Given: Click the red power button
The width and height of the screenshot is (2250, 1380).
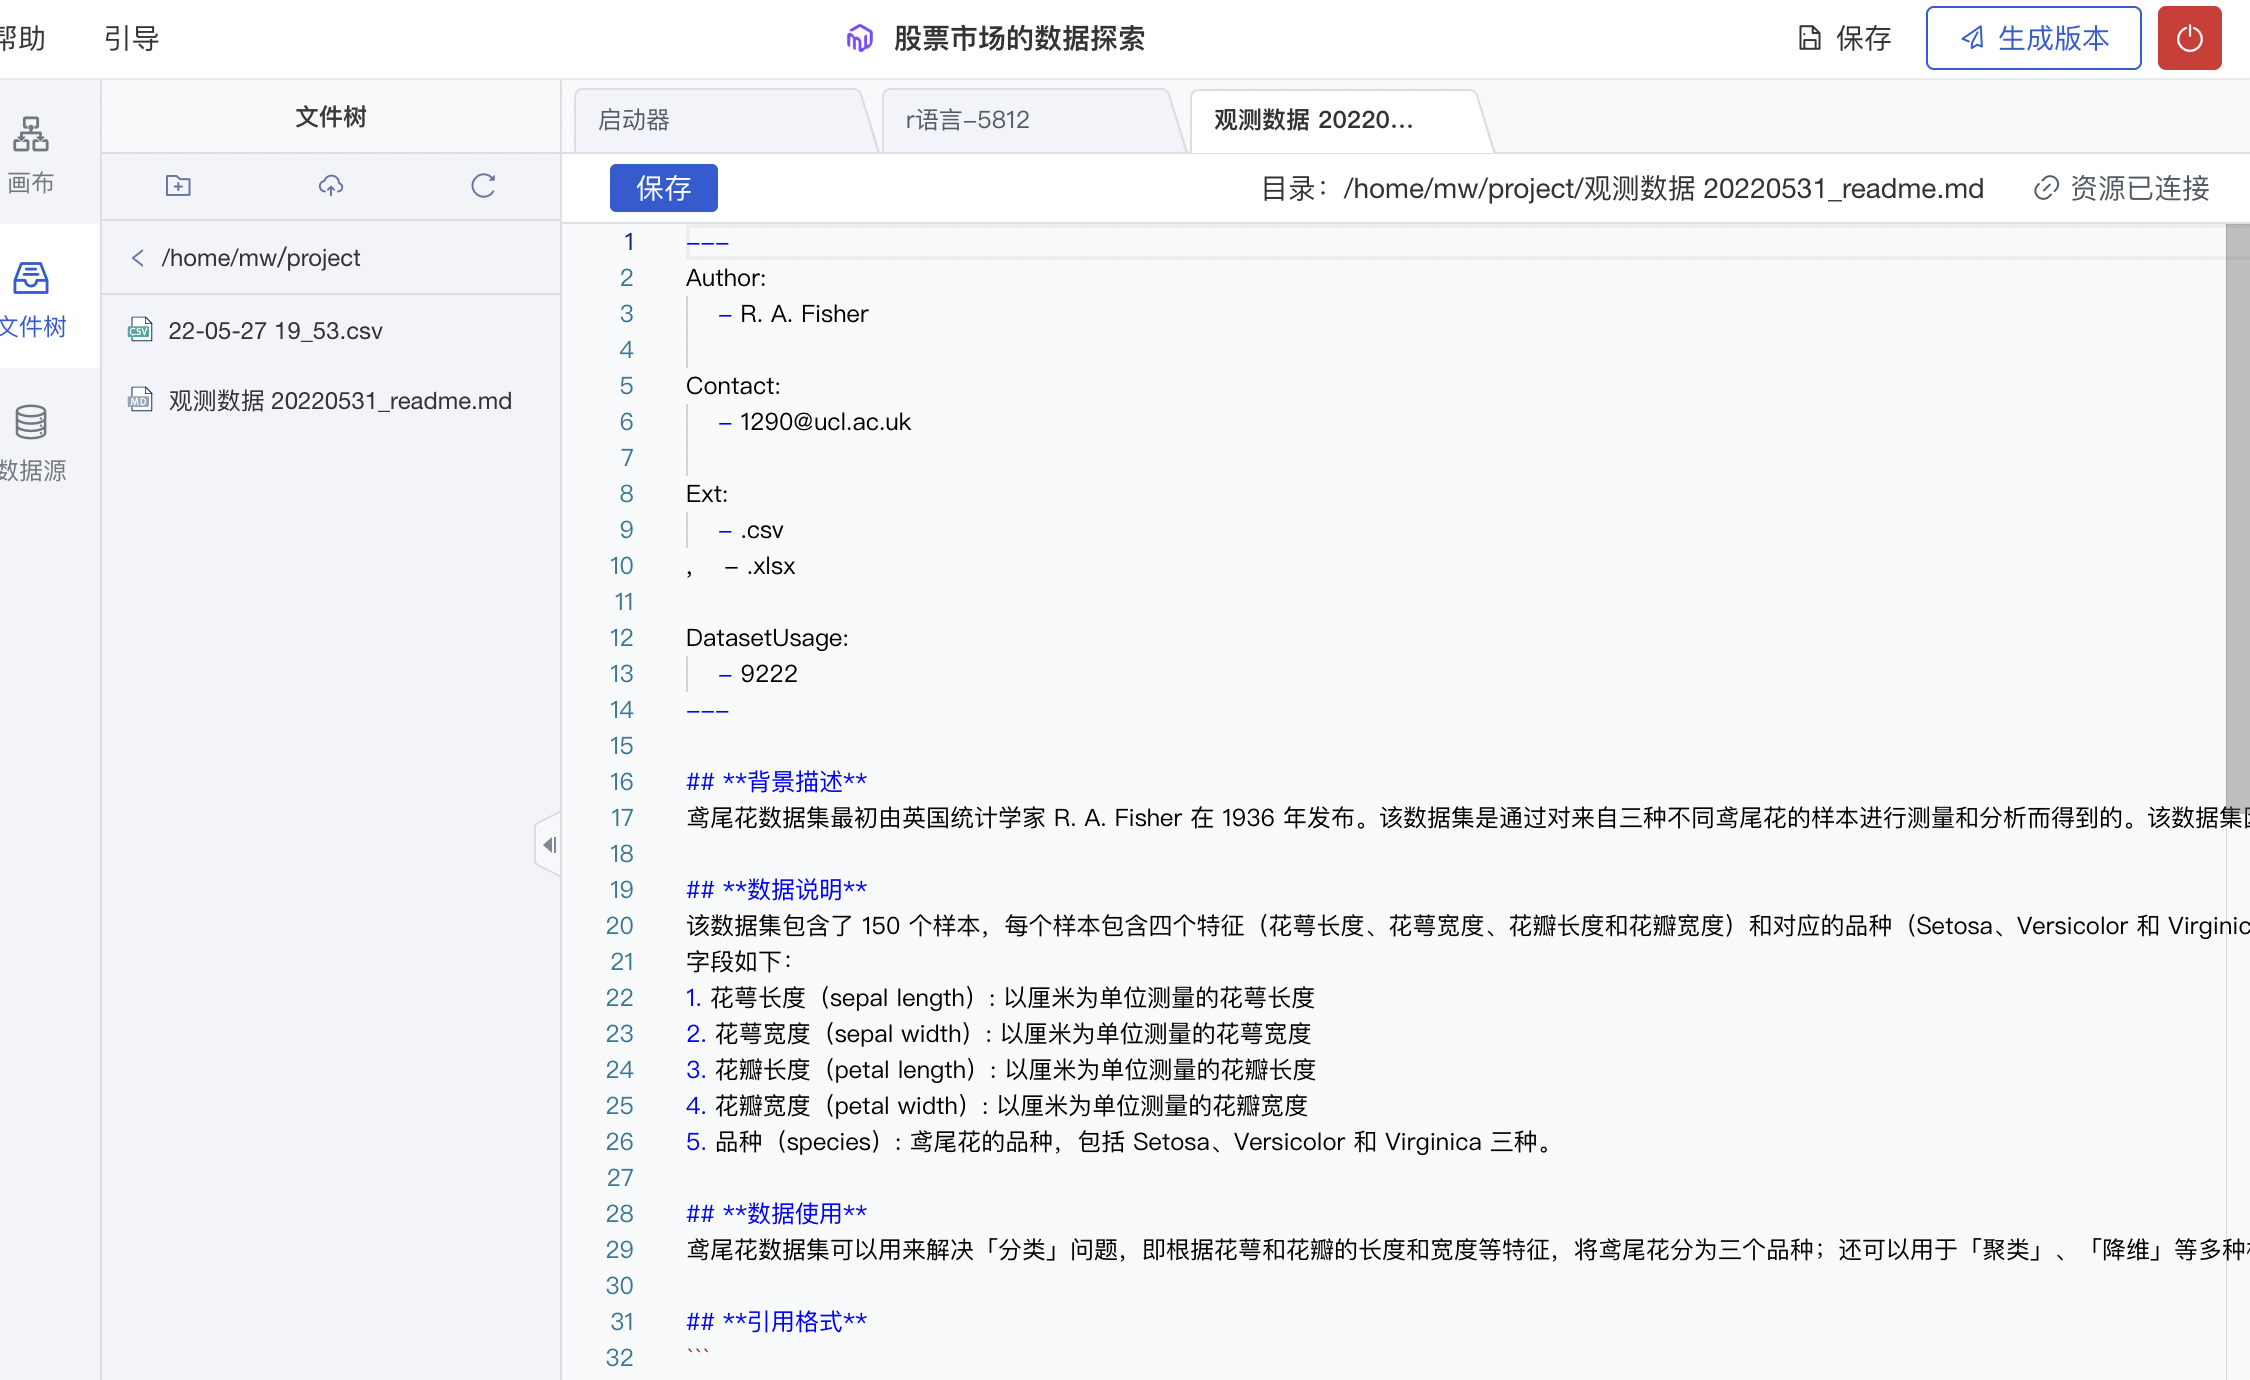Looking at the screenshot, I should (x=2189, y=38).
